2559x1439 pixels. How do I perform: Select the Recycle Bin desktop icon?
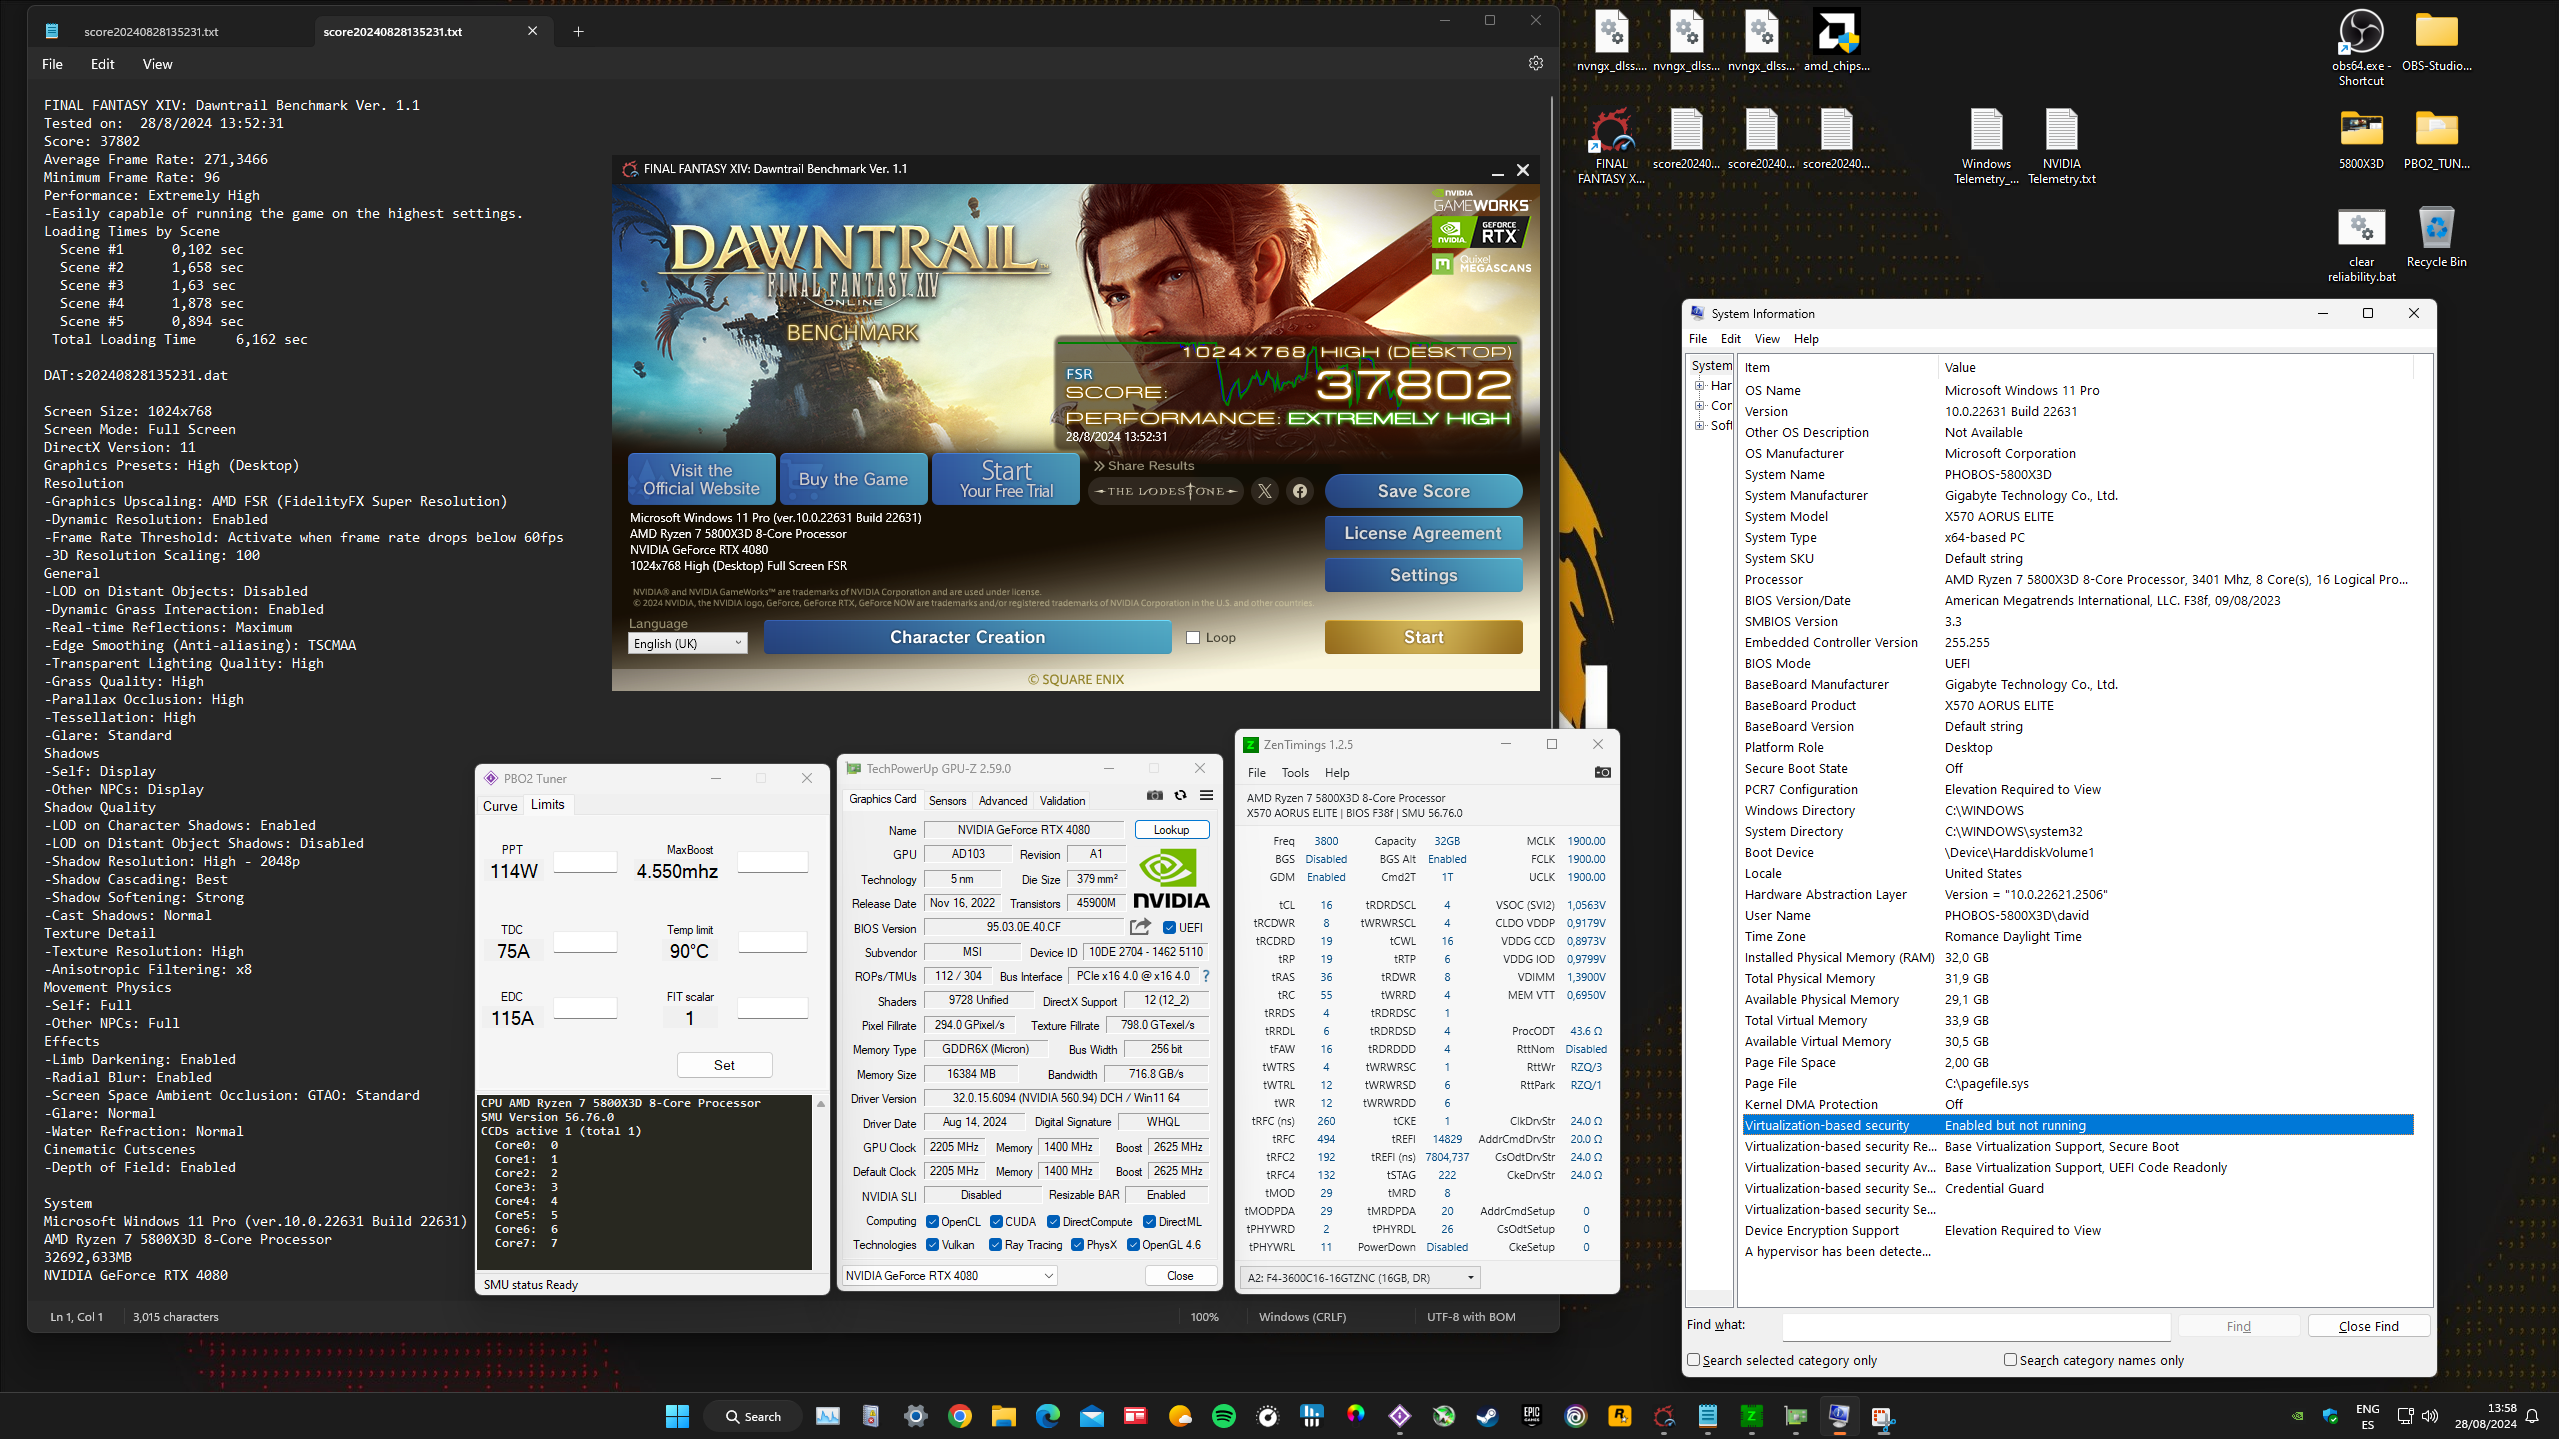click(x=2436, y=238)
